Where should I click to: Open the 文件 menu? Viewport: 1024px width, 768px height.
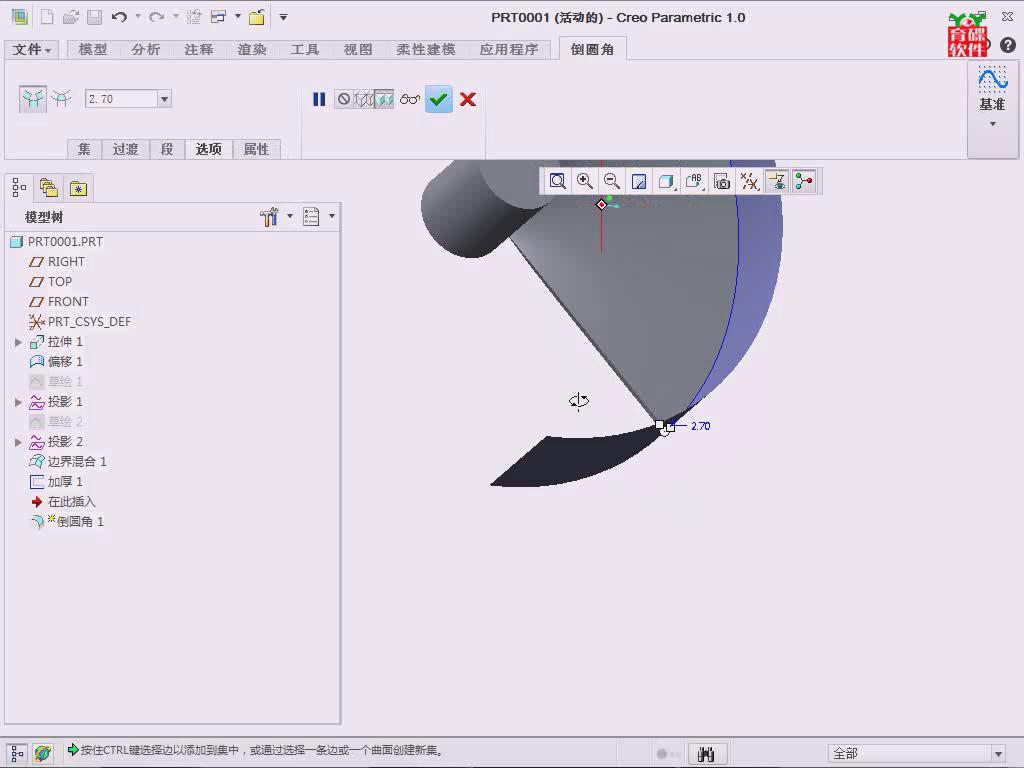tap(31, 50)
